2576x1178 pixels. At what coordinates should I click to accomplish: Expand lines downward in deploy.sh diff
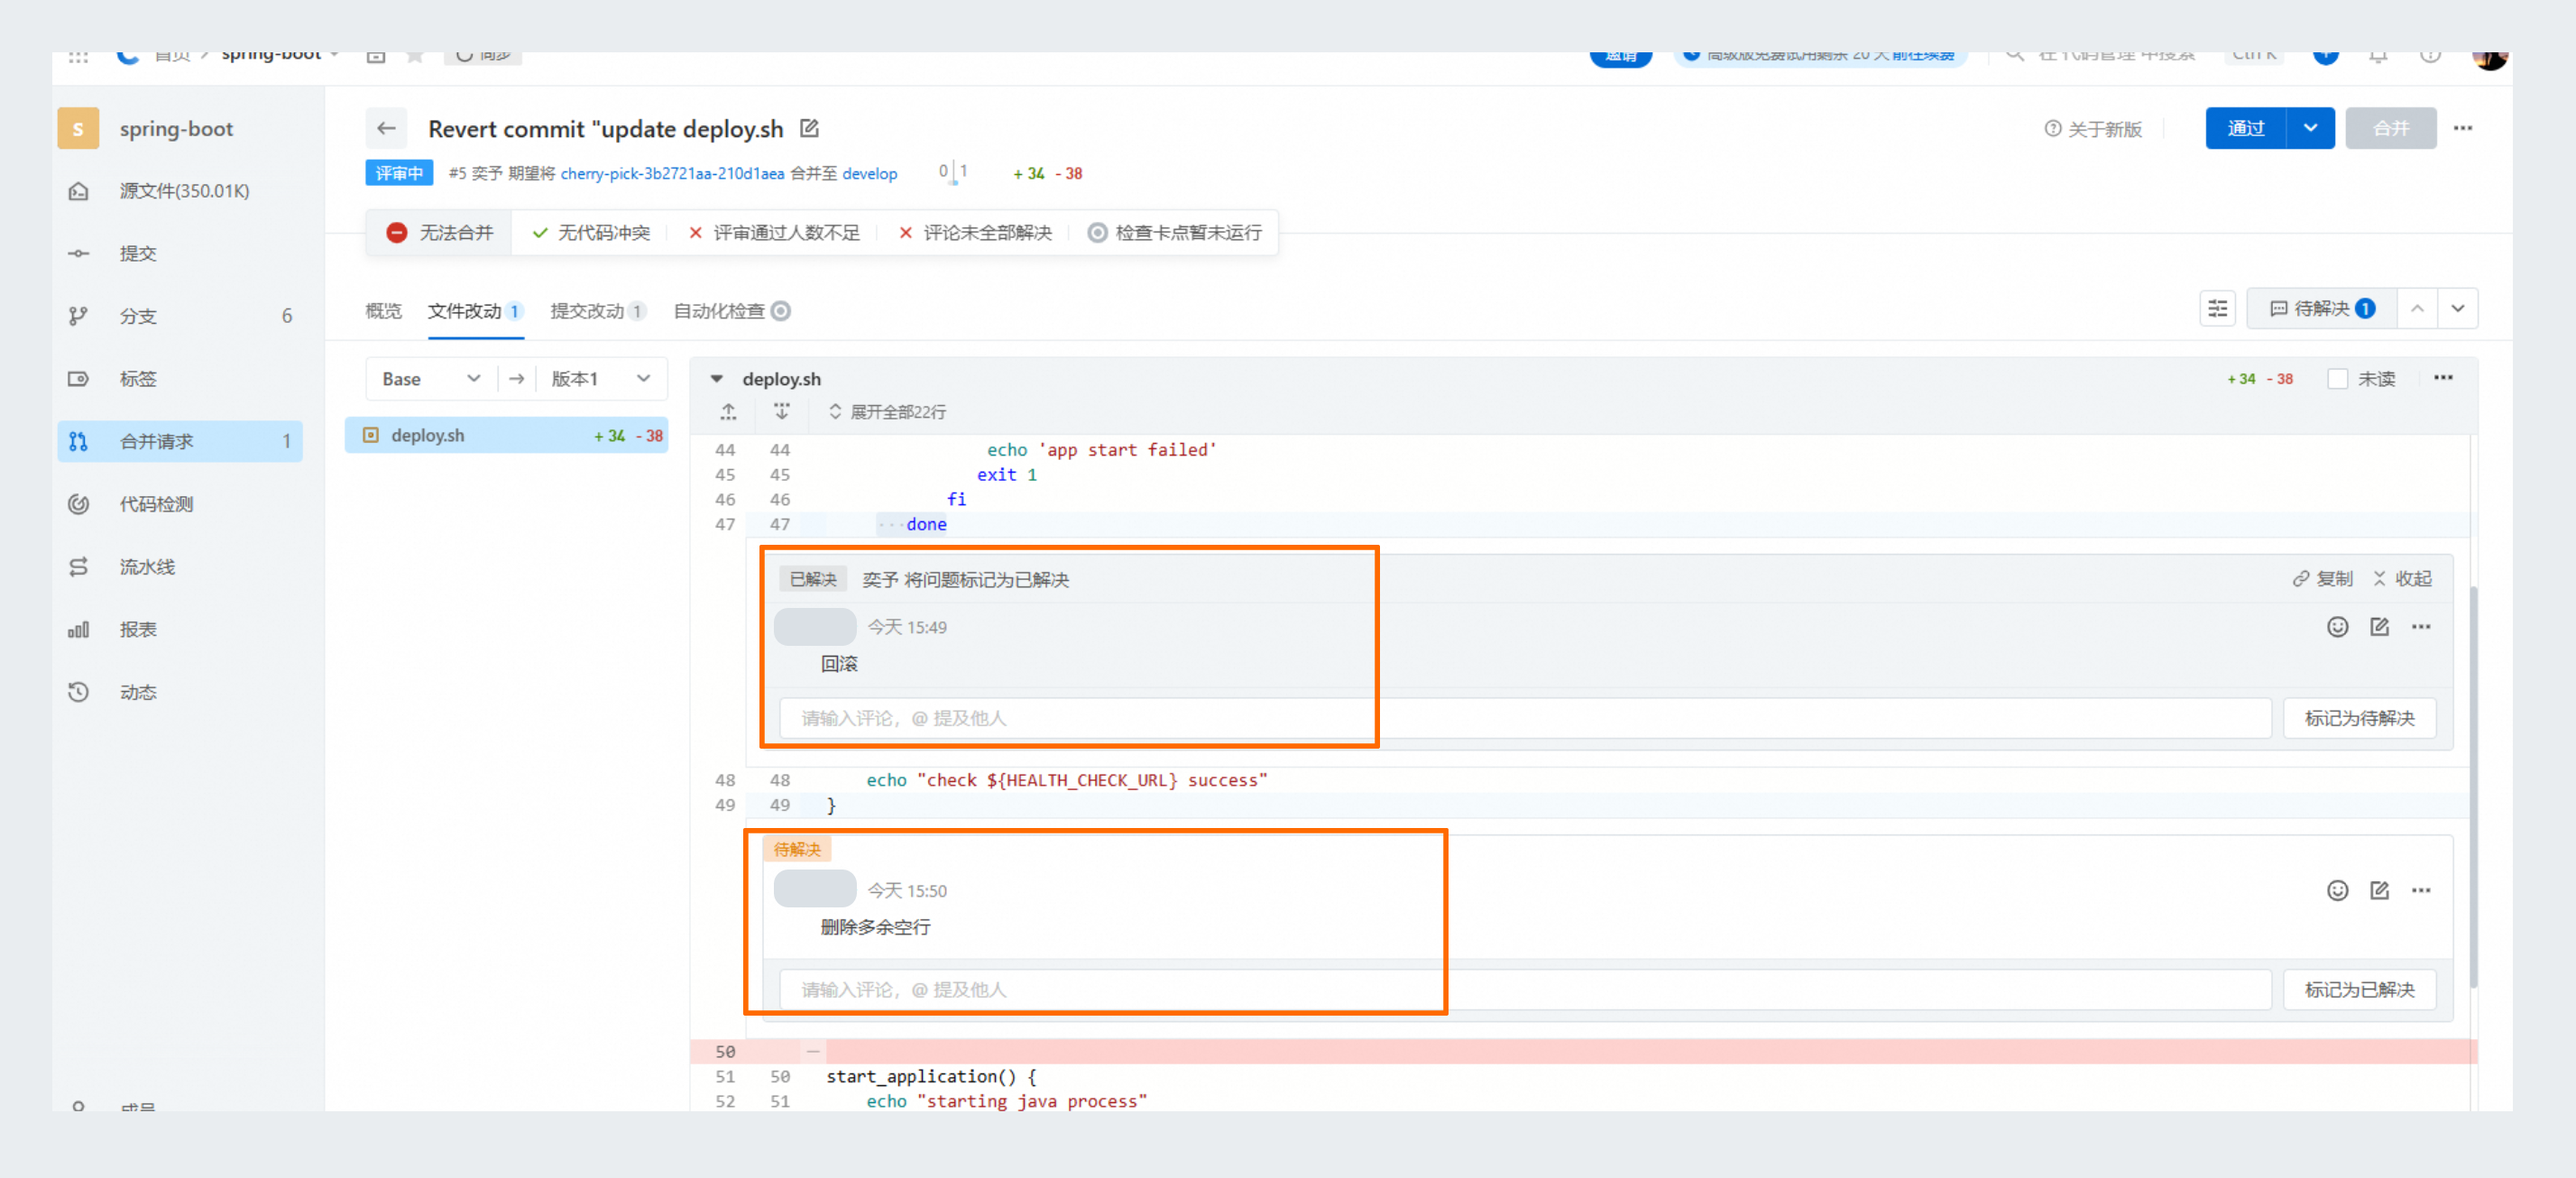tap(781, 411)
